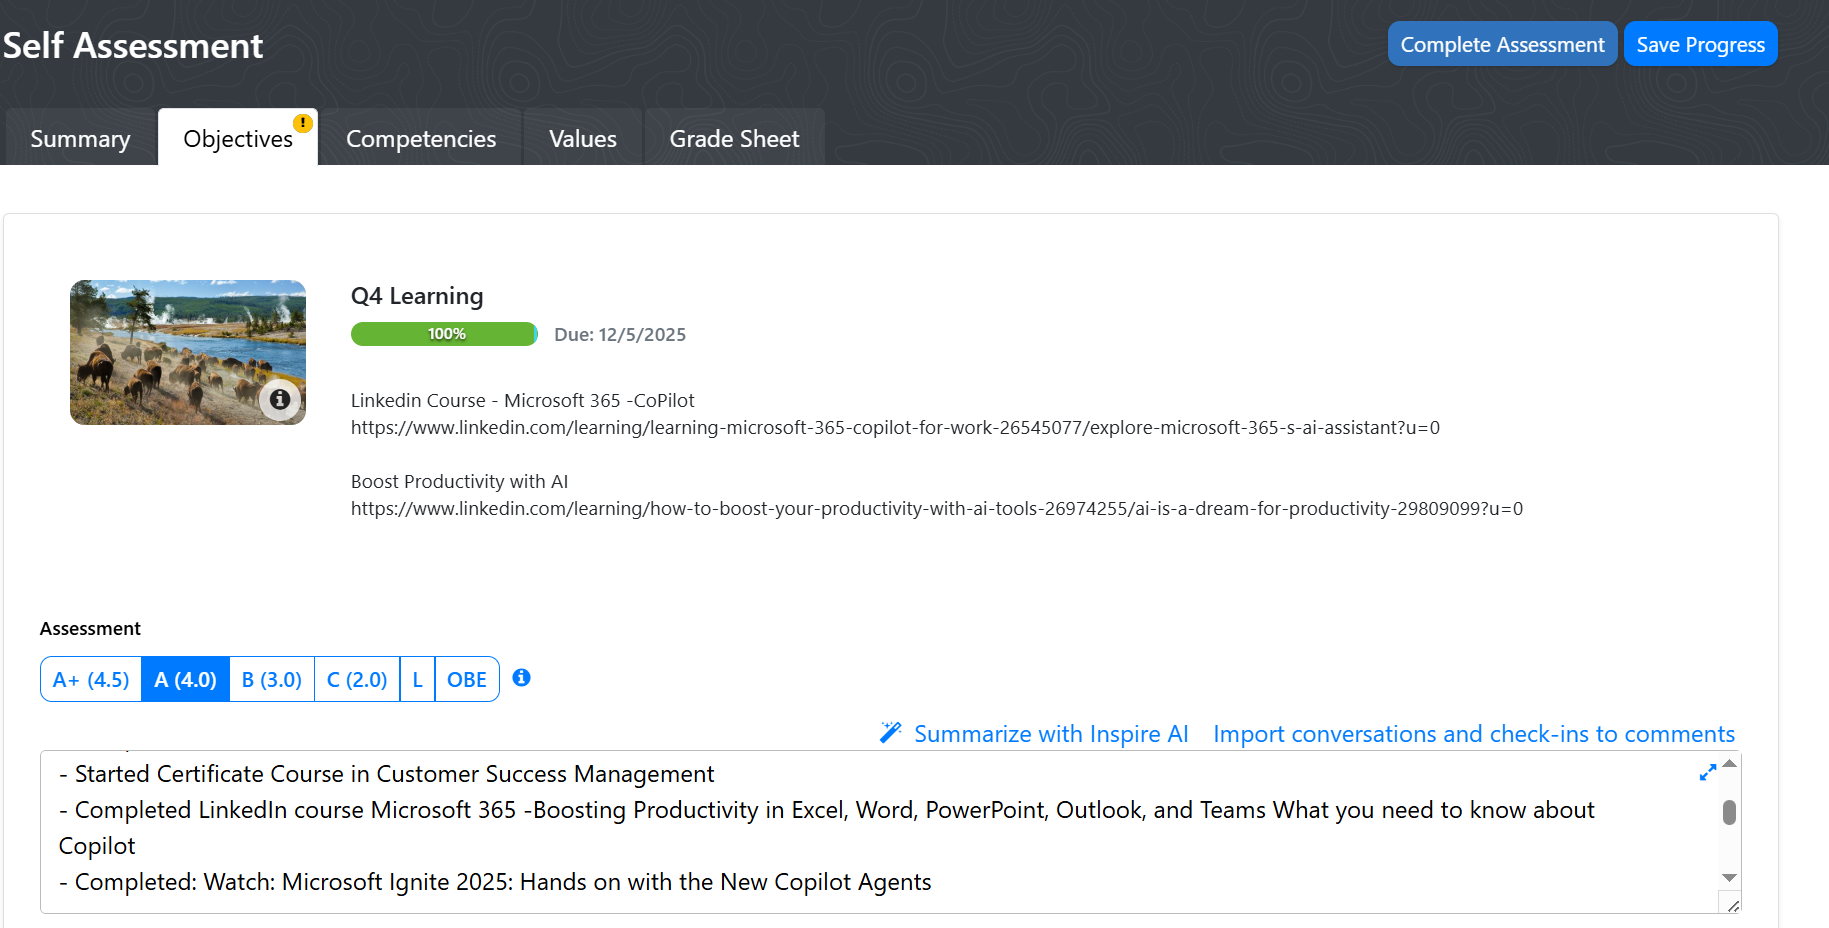Select the A (4.0) grade option
1829x928 pixels.
click(185, 680)
